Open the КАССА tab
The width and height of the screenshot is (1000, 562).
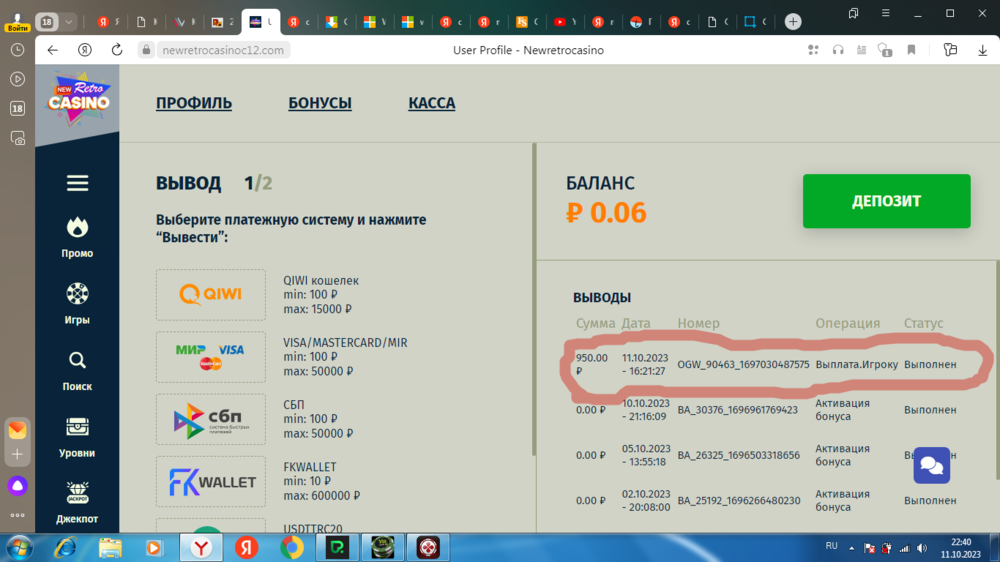coord(432,103)
